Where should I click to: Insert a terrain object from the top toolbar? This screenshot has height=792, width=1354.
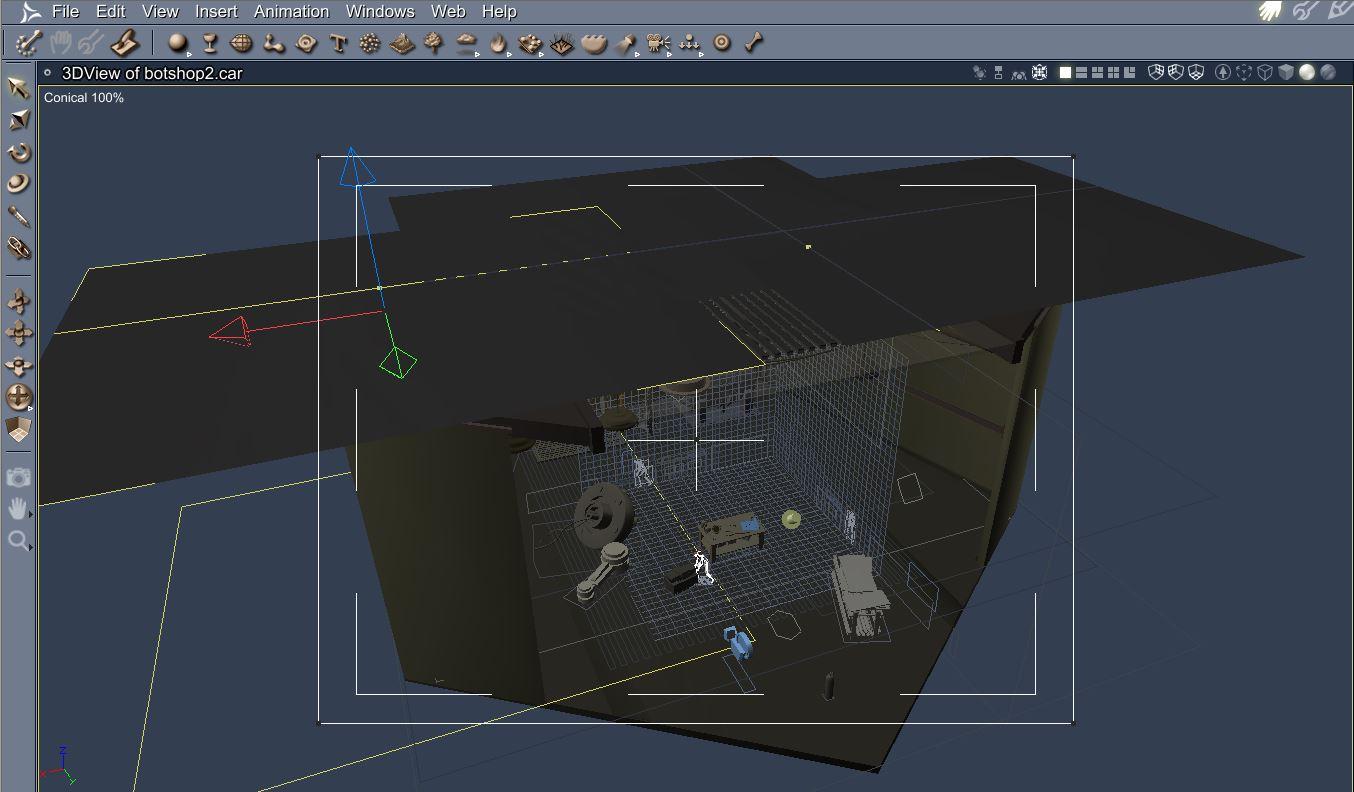[402, 43]
